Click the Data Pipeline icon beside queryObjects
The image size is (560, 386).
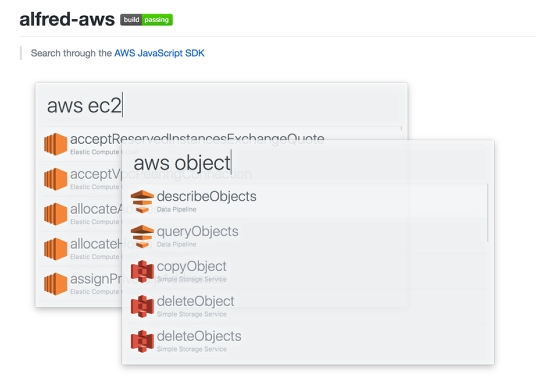click(142, 236)
